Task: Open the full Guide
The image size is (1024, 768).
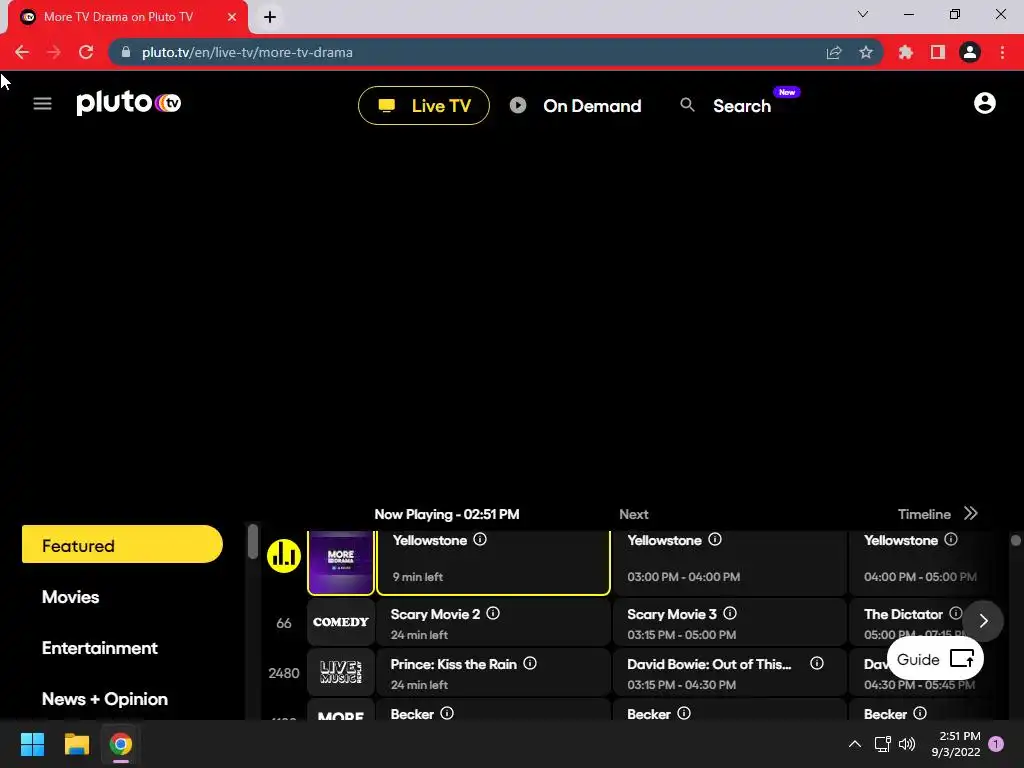Action: coord(935,659)
